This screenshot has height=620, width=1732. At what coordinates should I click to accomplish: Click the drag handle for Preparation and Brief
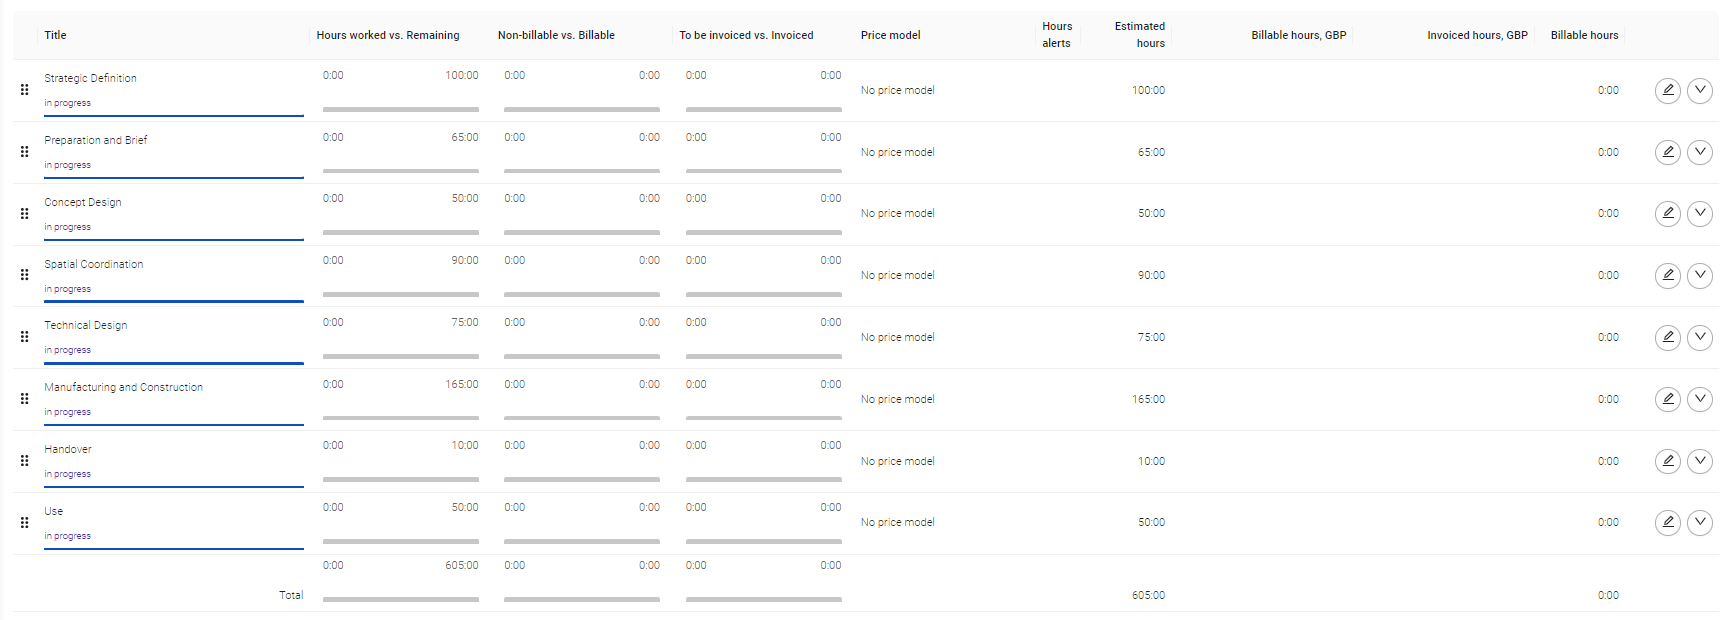coord(24,152)
